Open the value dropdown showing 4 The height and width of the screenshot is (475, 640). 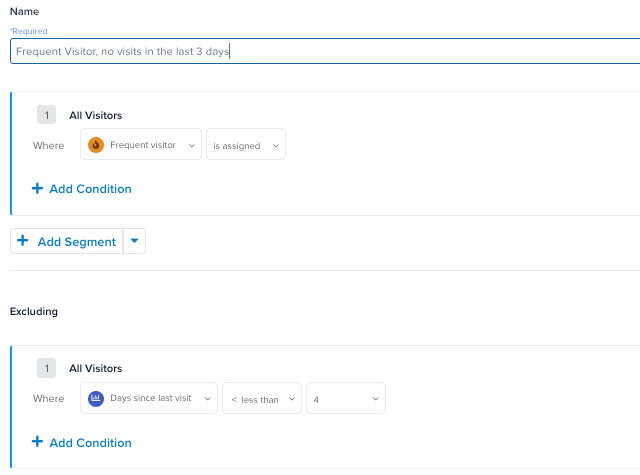[345, 399]
